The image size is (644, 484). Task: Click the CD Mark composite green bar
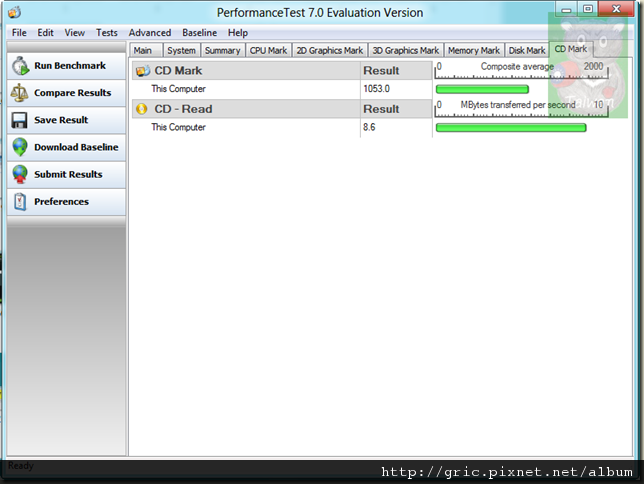[x=482, y=89]
